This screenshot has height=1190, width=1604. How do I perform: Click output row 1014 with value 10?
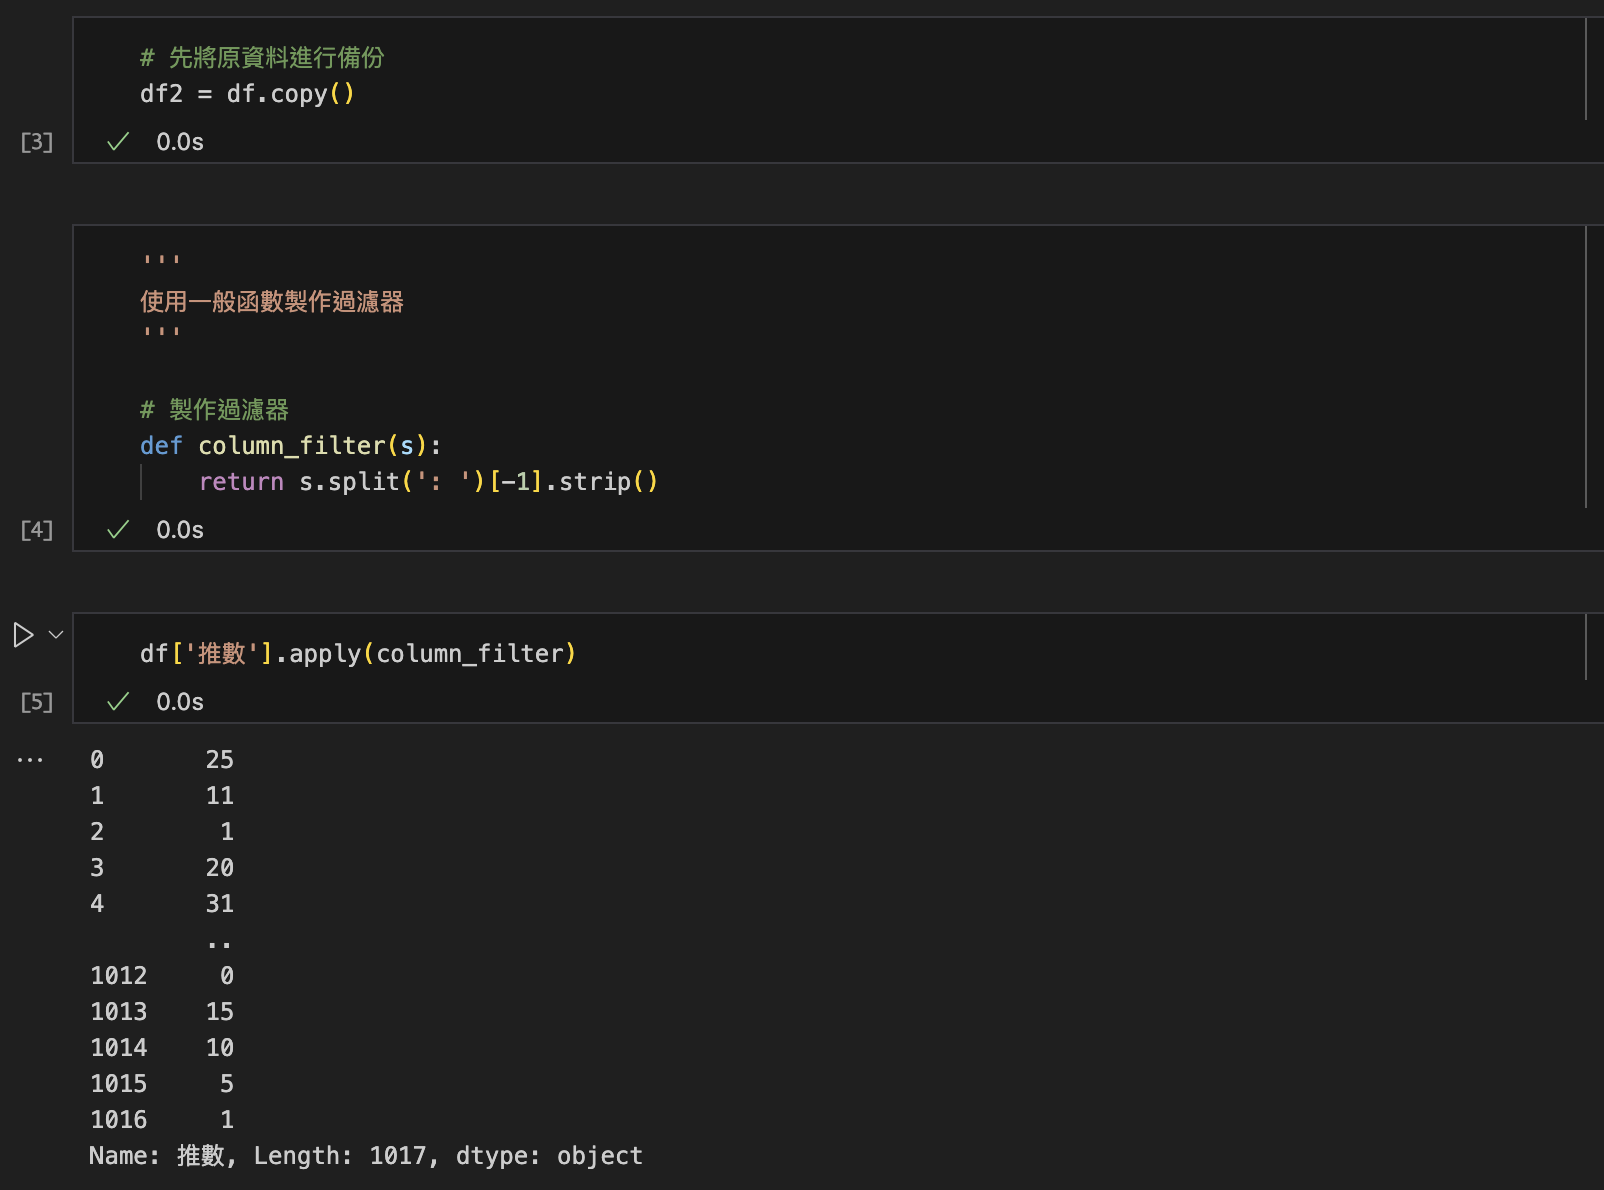[162, 1048]
